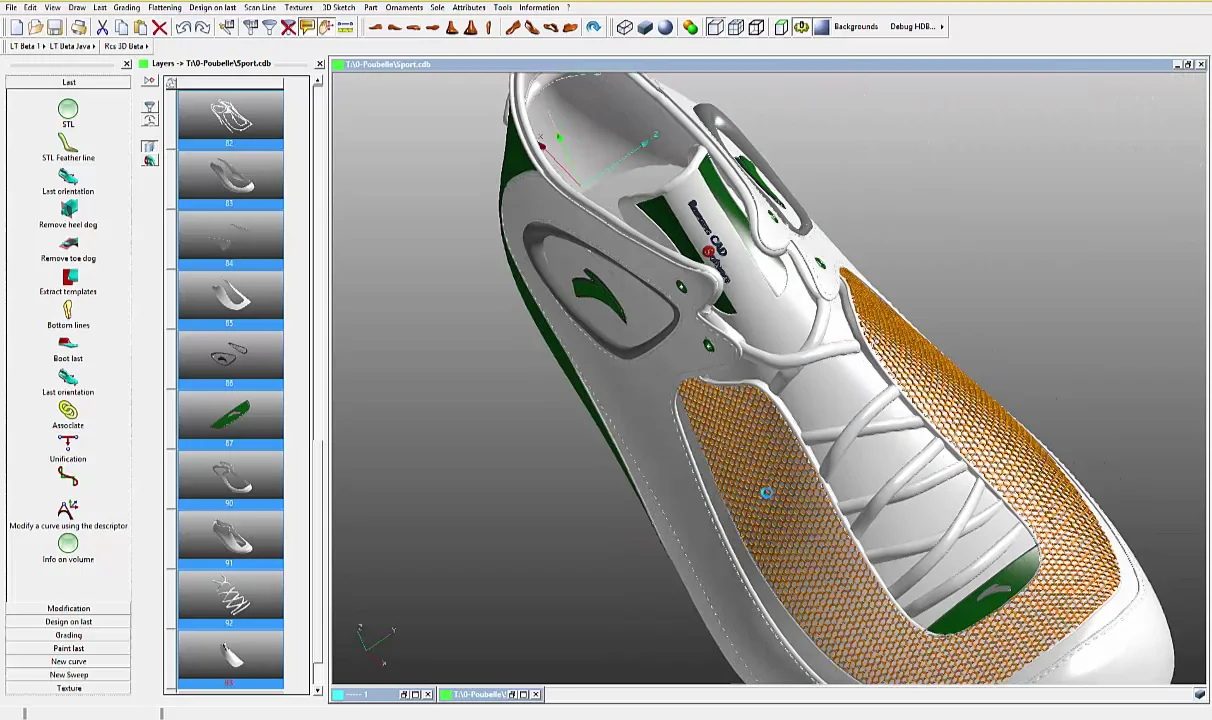The image size is (1212, 720).
Task: Toggle the yellow gear toolbar icon
Action: (x=801, y=27)
